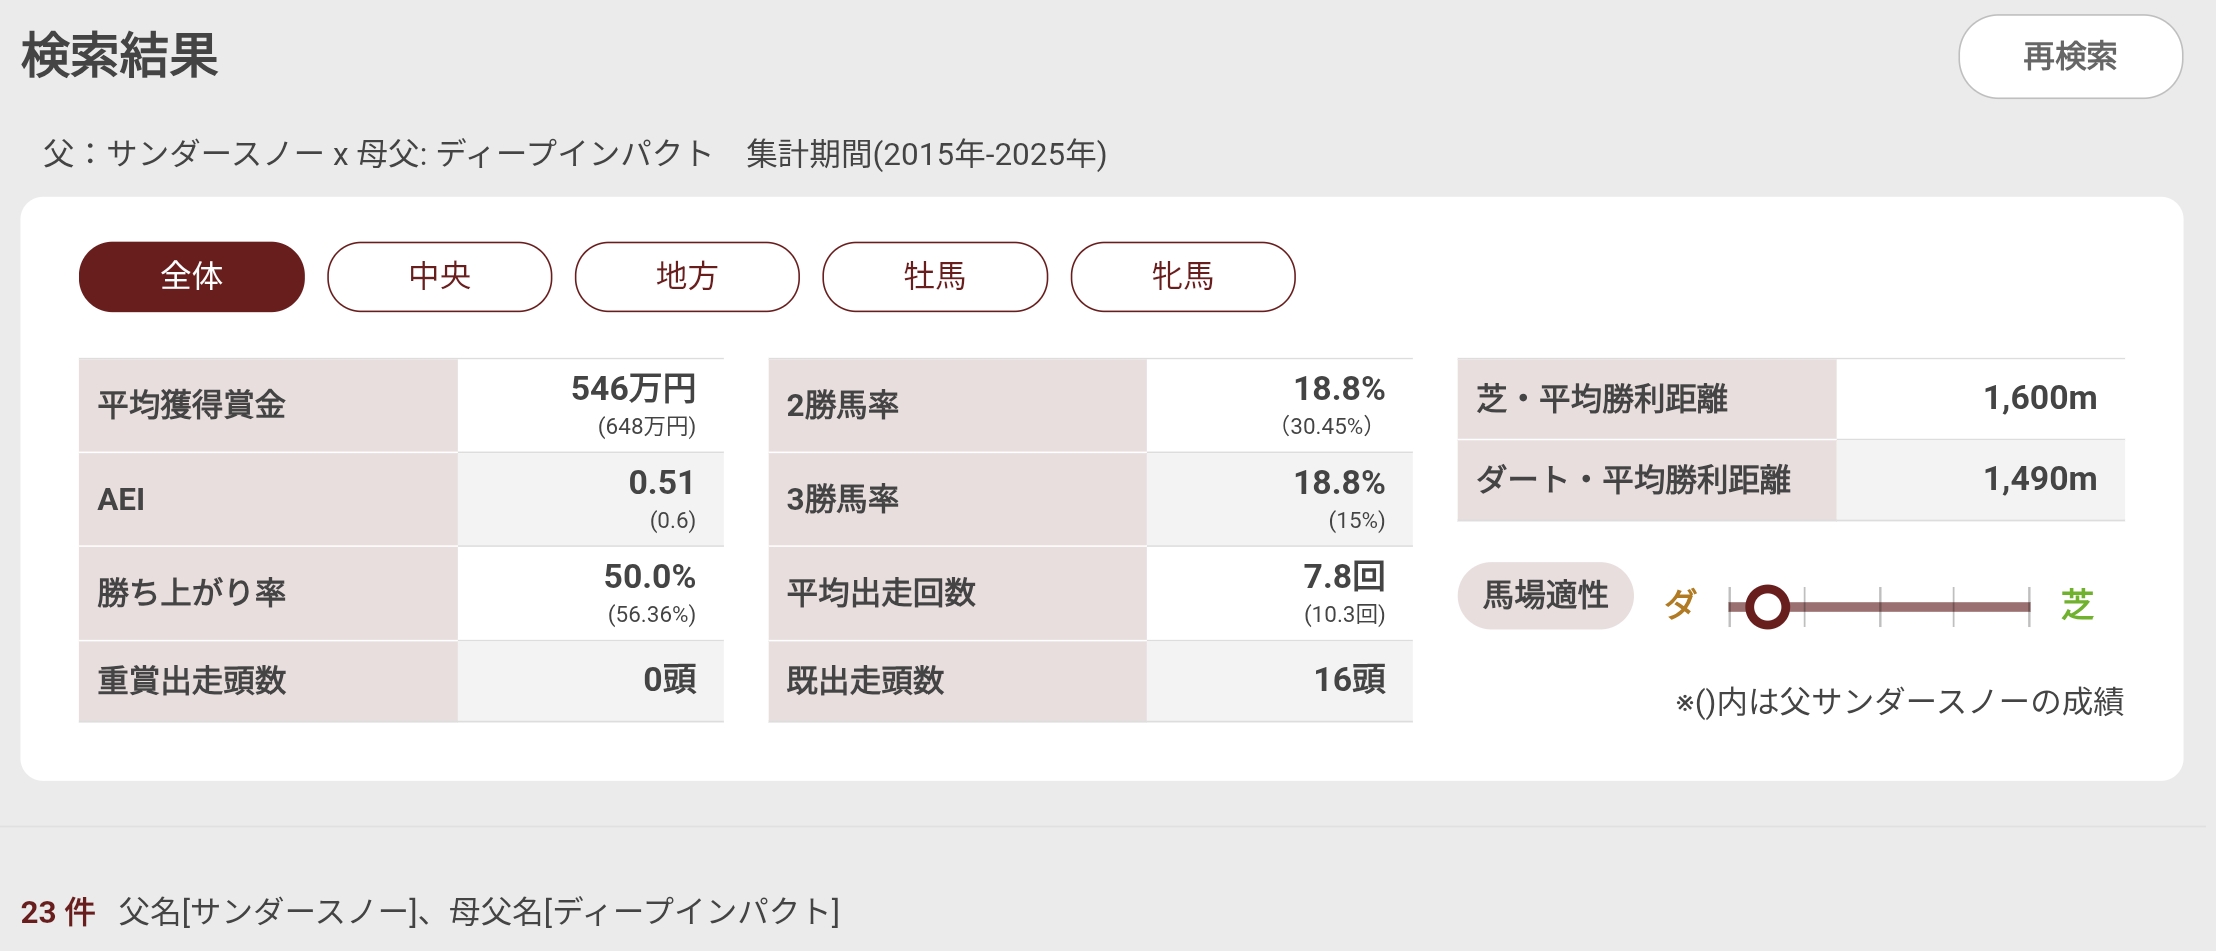Filter results by 牡馬
This screenshot has width=2216, height=951.
point(935,276)
